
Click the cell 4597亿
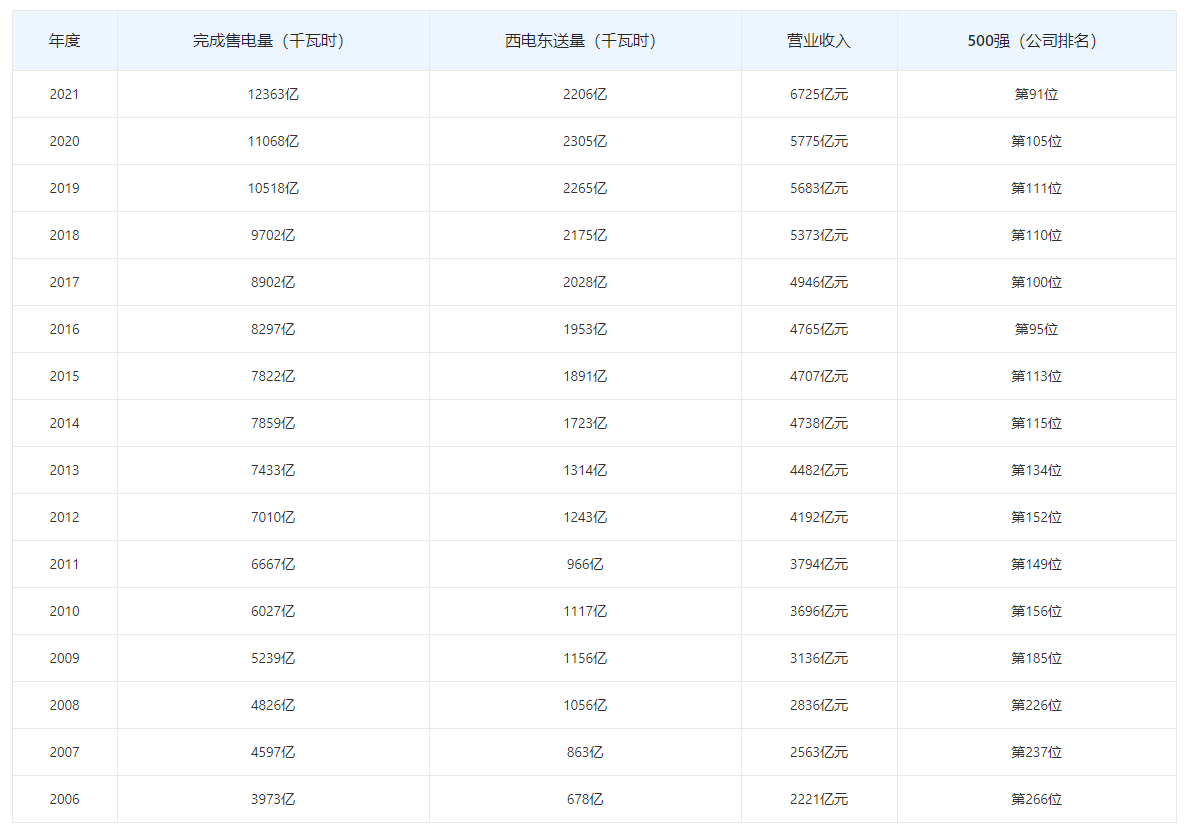273,754
